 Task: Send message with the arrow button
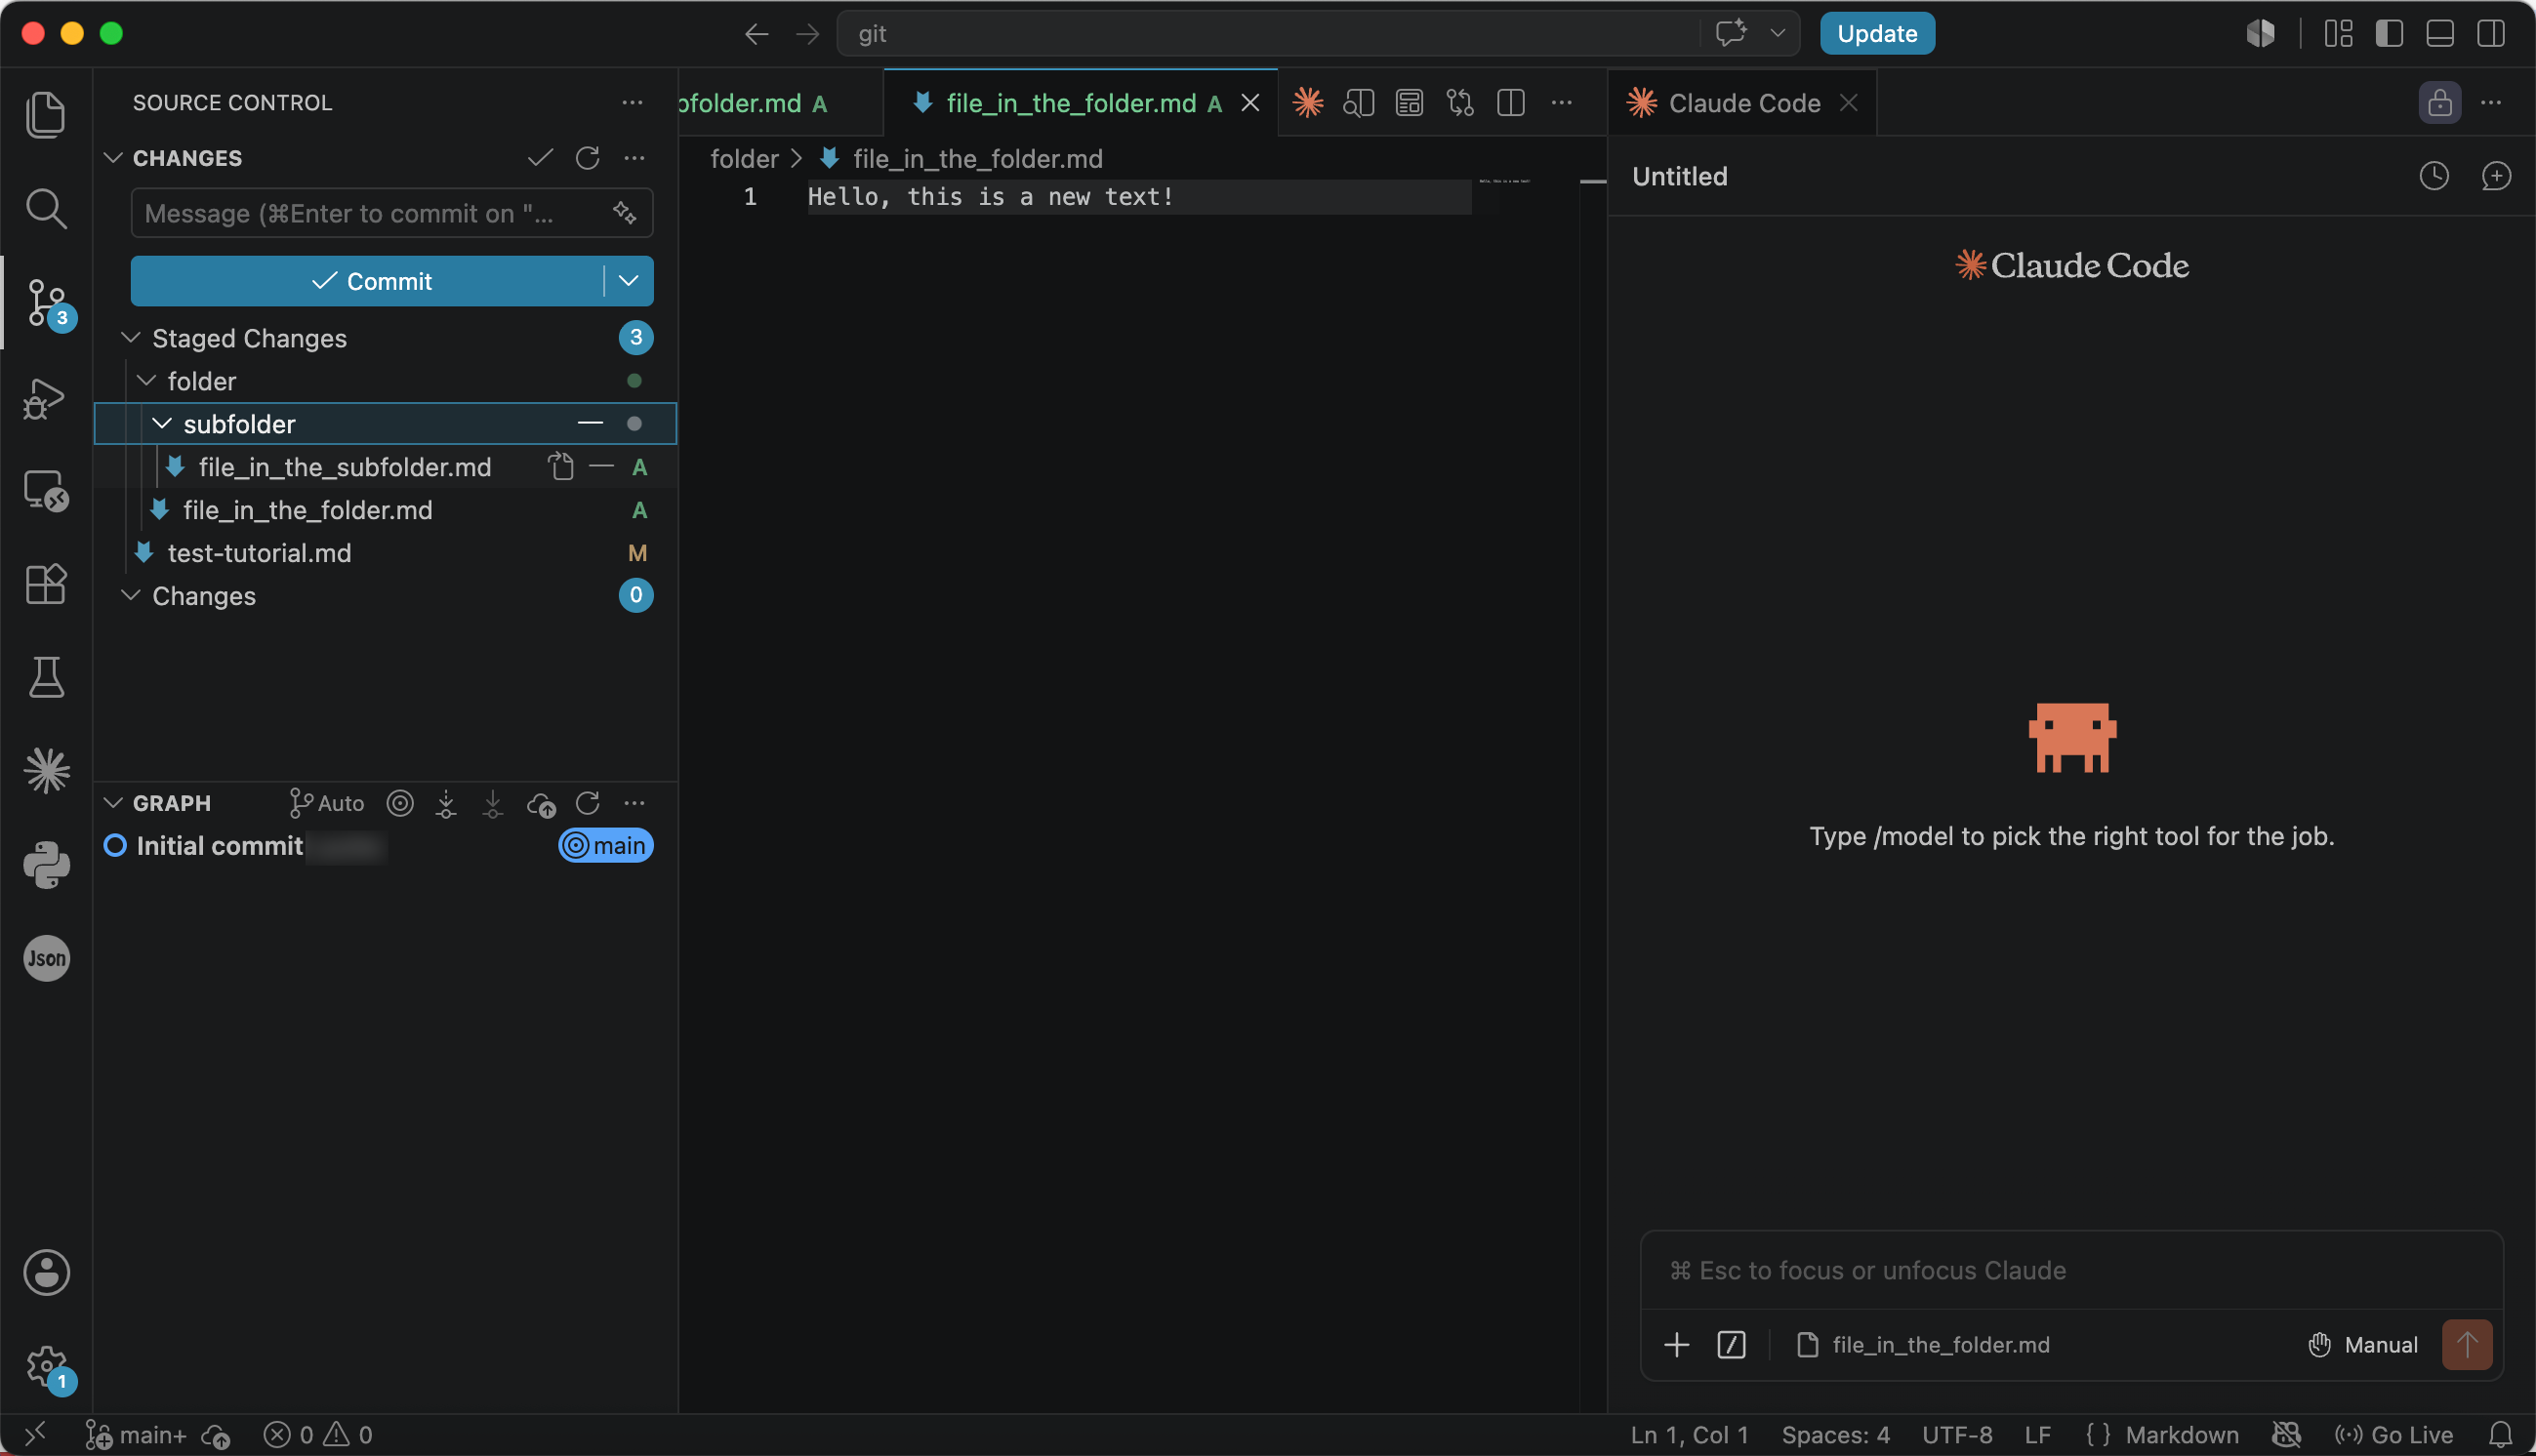click(2466, 1344)
